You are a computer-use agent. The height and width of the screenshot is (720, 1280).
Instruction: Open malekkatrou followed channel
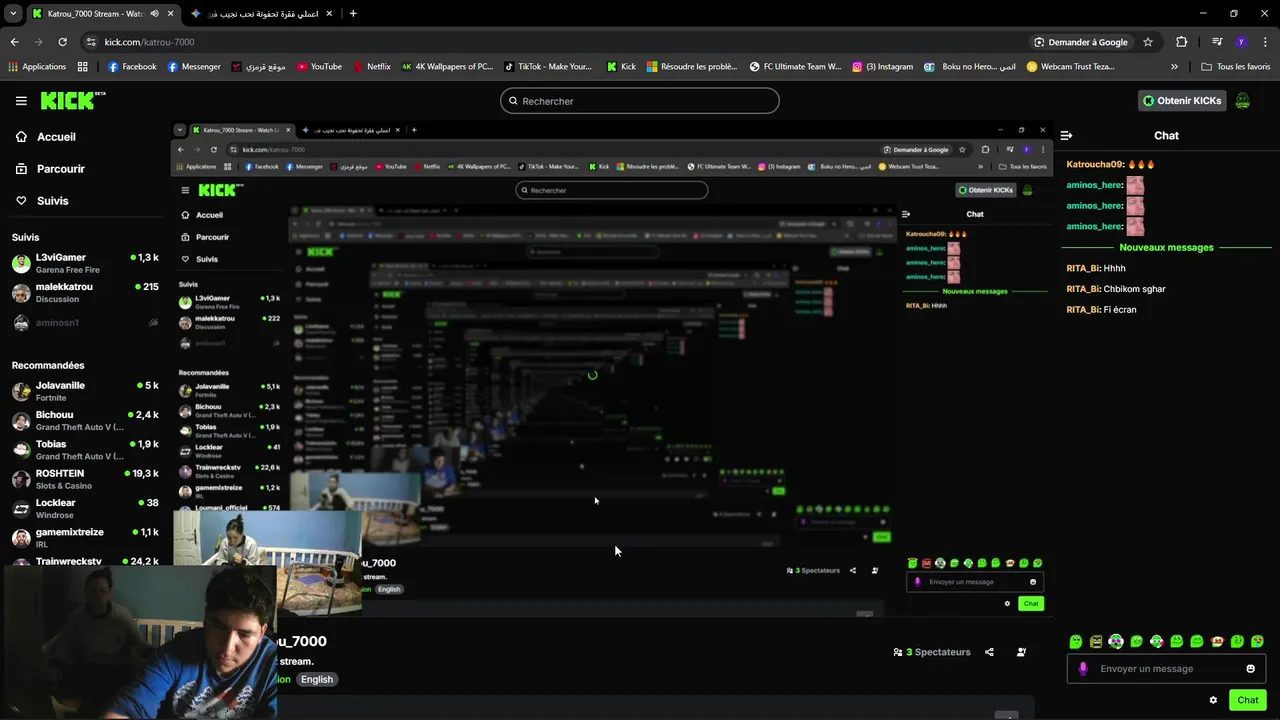point(85,293)
